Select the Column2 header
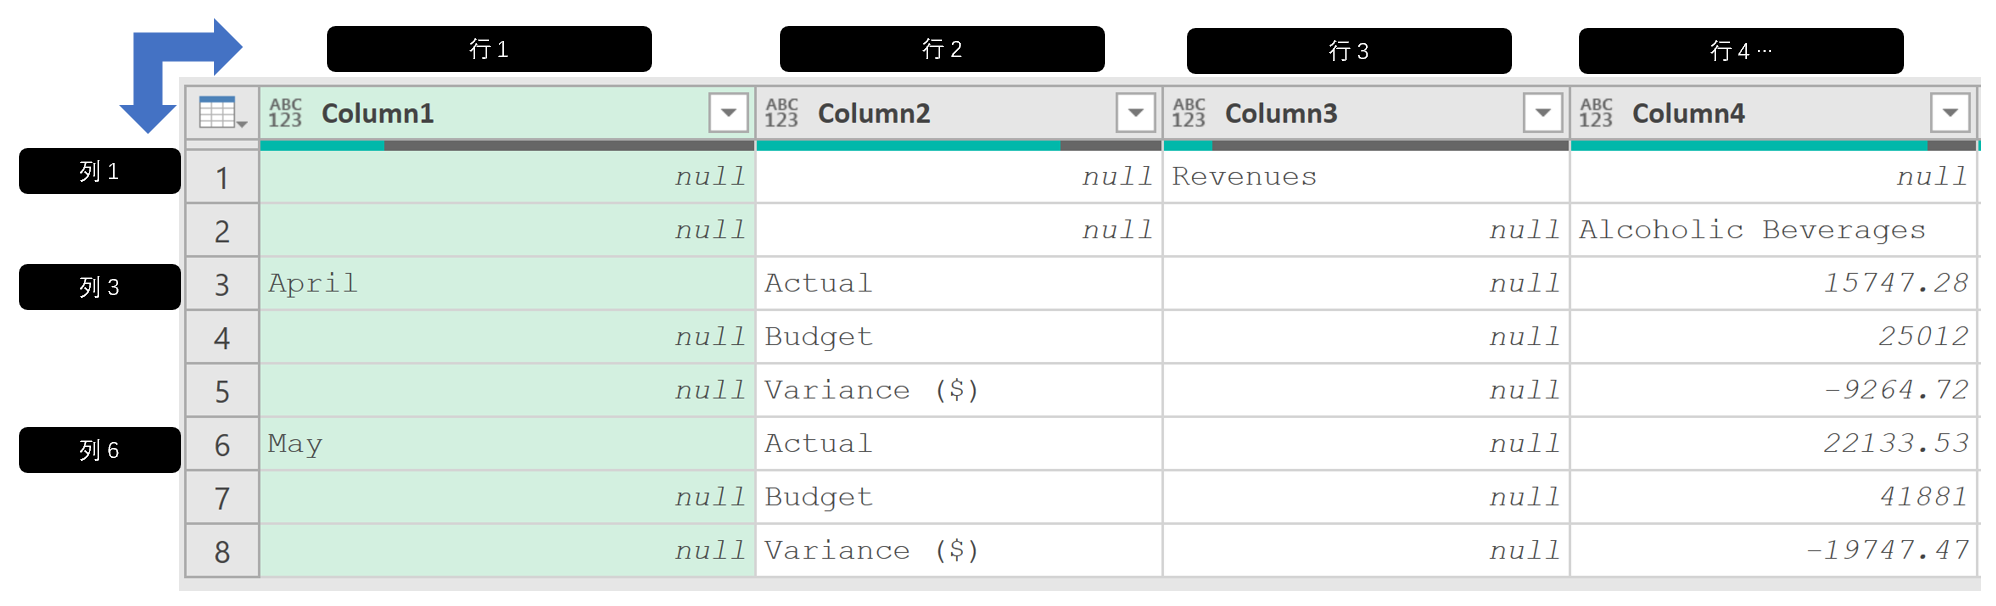The image size is (1996, 606). (x=959, y=113)
